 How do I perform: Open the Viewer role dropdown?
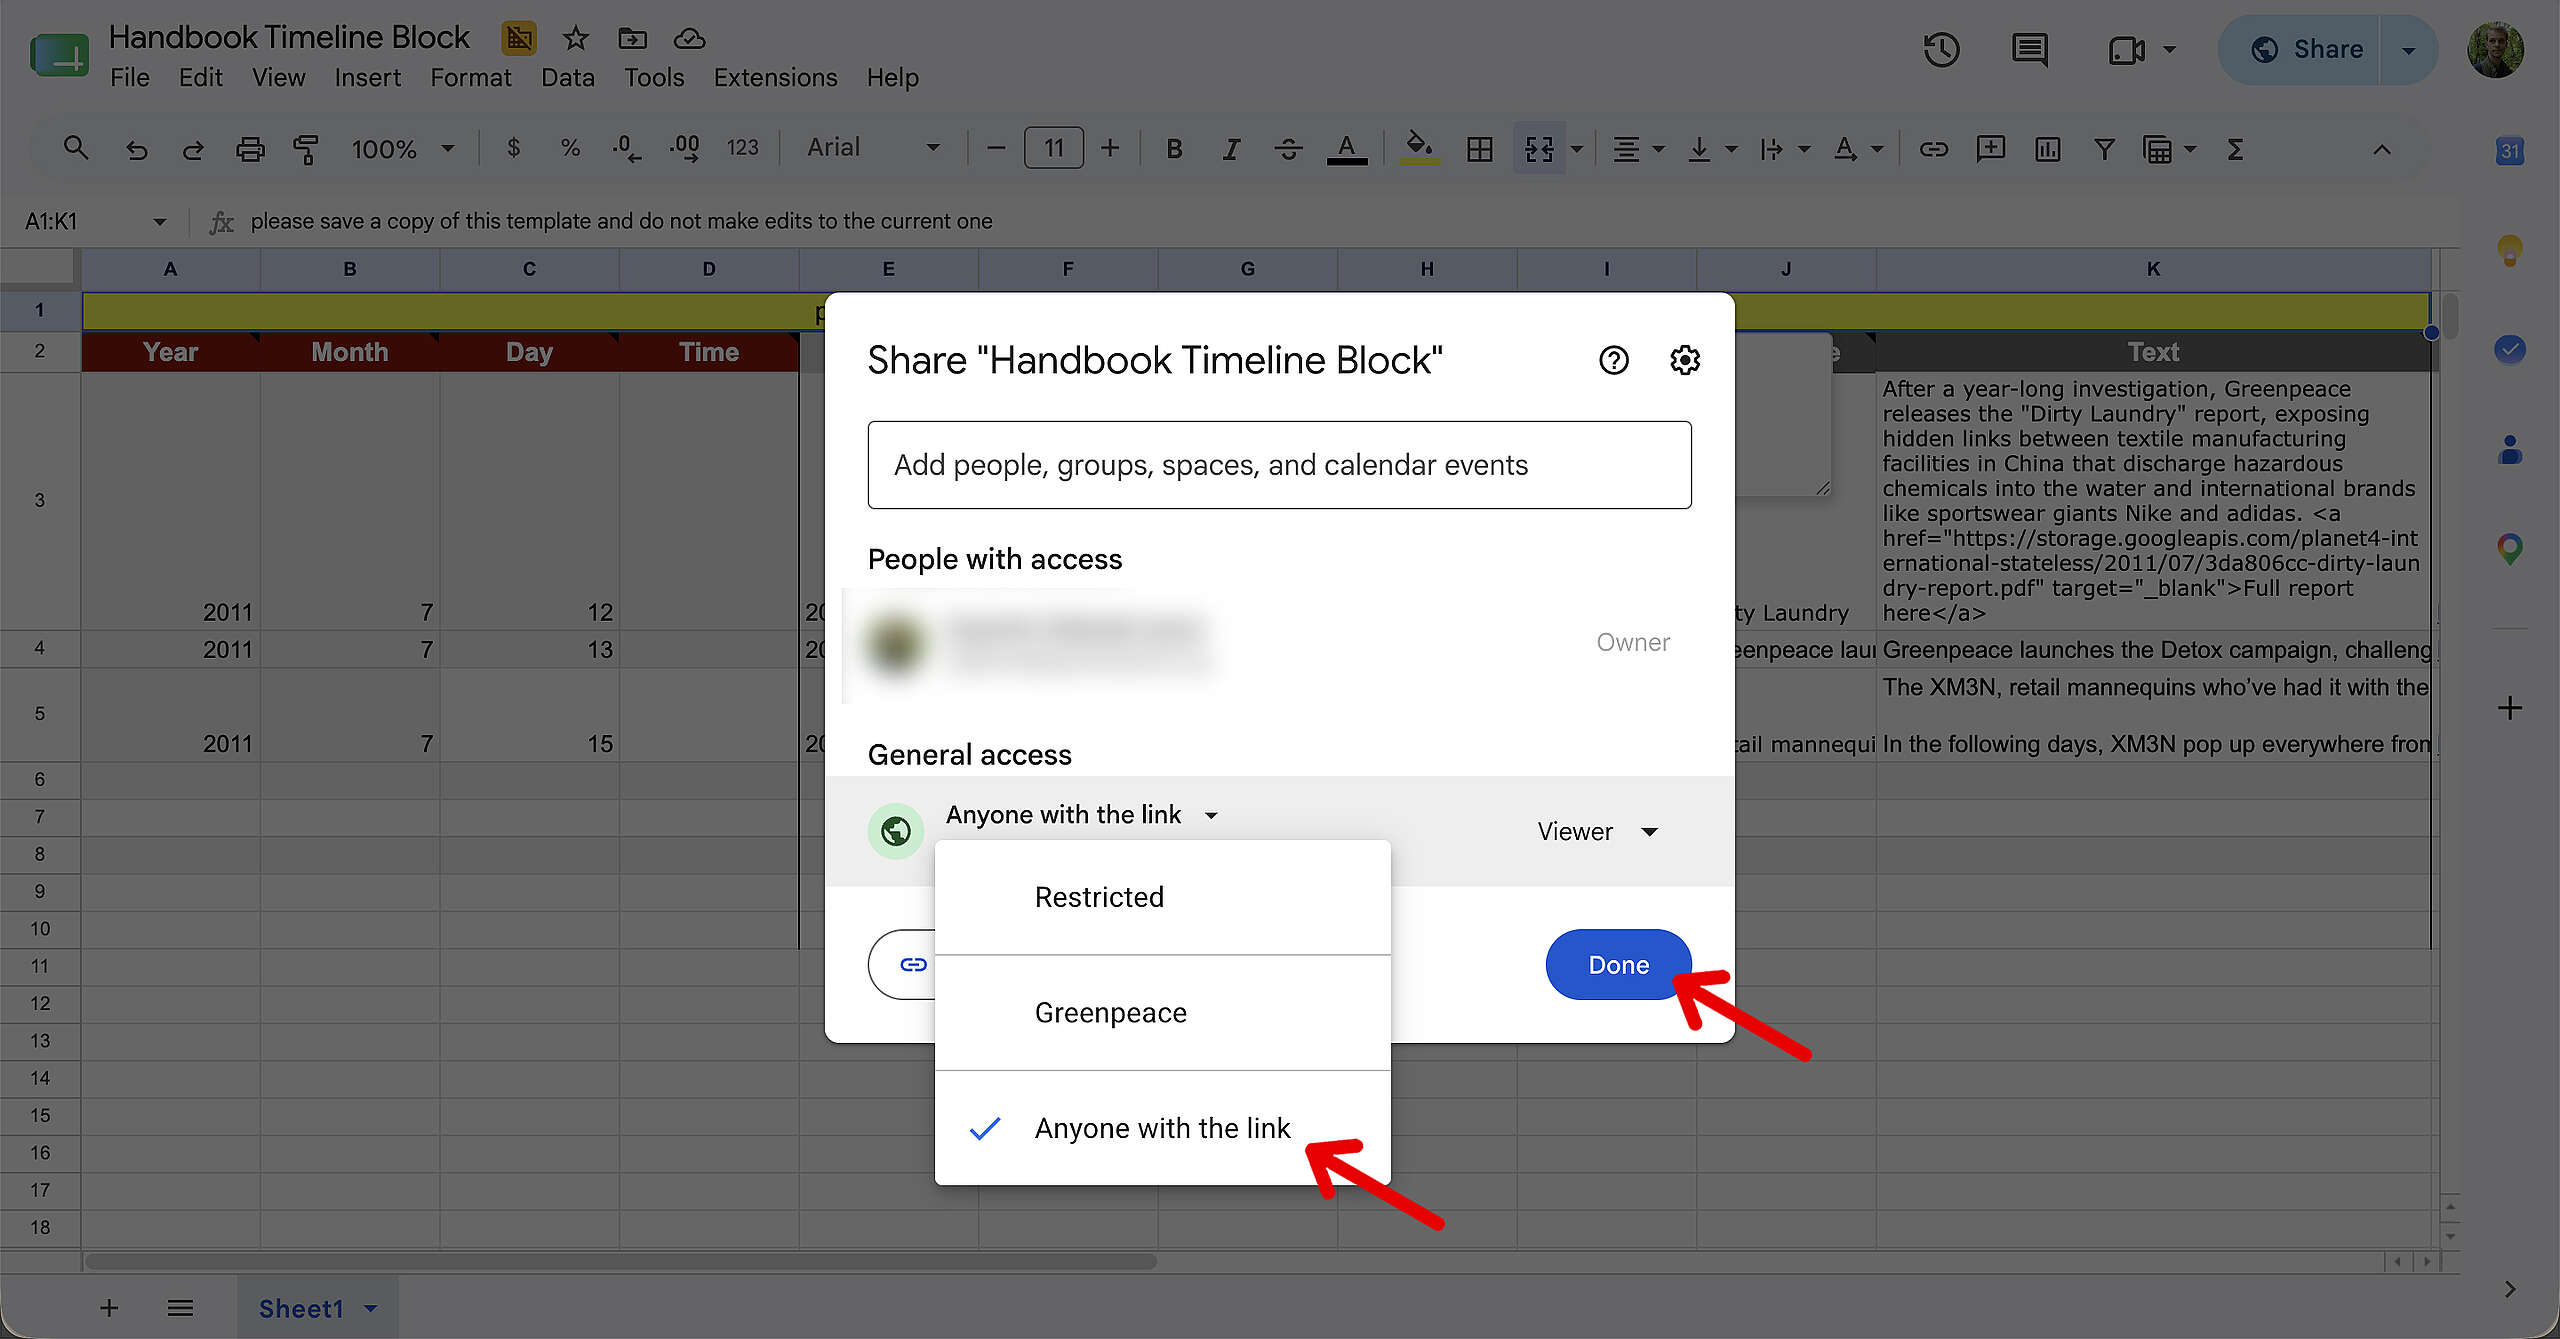click(x=1598, y=832)
